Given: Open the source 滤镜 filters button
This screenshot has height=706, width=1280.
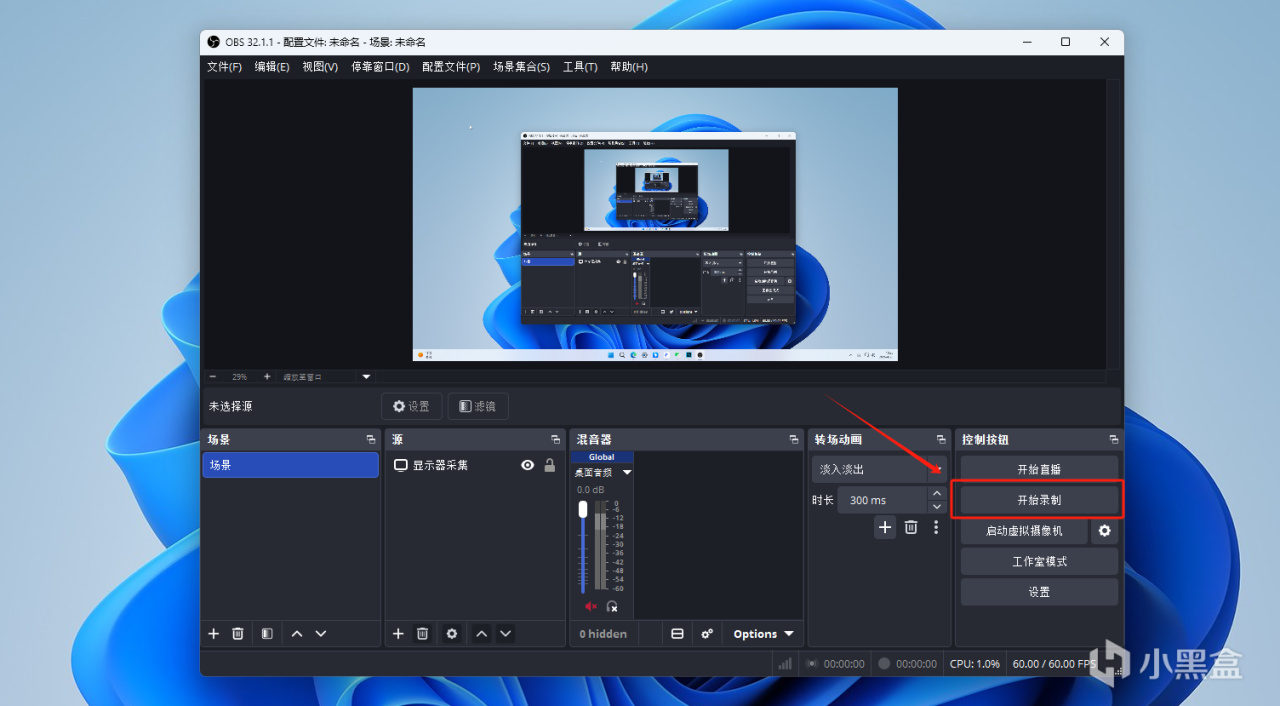Looking at the screenshot, I should [478, 406].
